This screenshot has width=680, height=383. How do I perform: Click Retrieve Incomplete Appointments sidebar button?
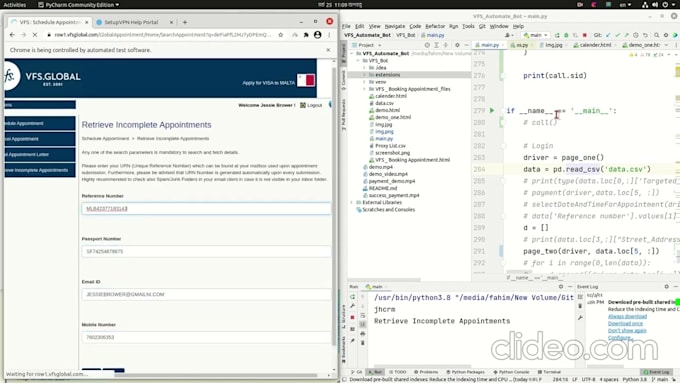tap(40, 170)
